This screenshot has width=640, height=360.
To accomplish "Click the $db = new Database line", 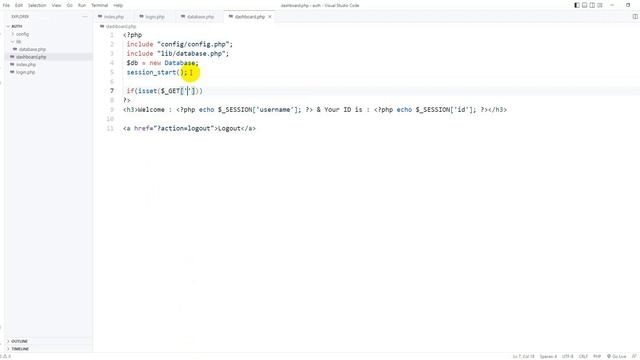I will (x=162, y=63).
